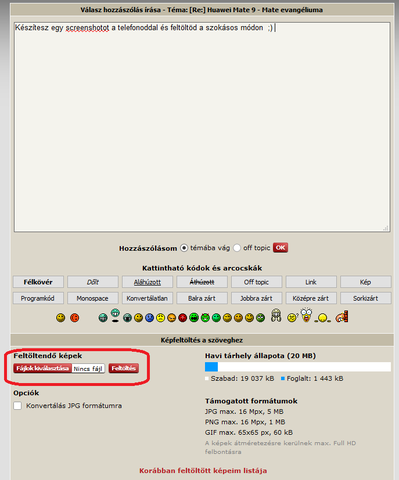This screenshot has height=480, width=399.
Task: Click the 'Szabad: 19 037 kB' text
Action: 242,379
